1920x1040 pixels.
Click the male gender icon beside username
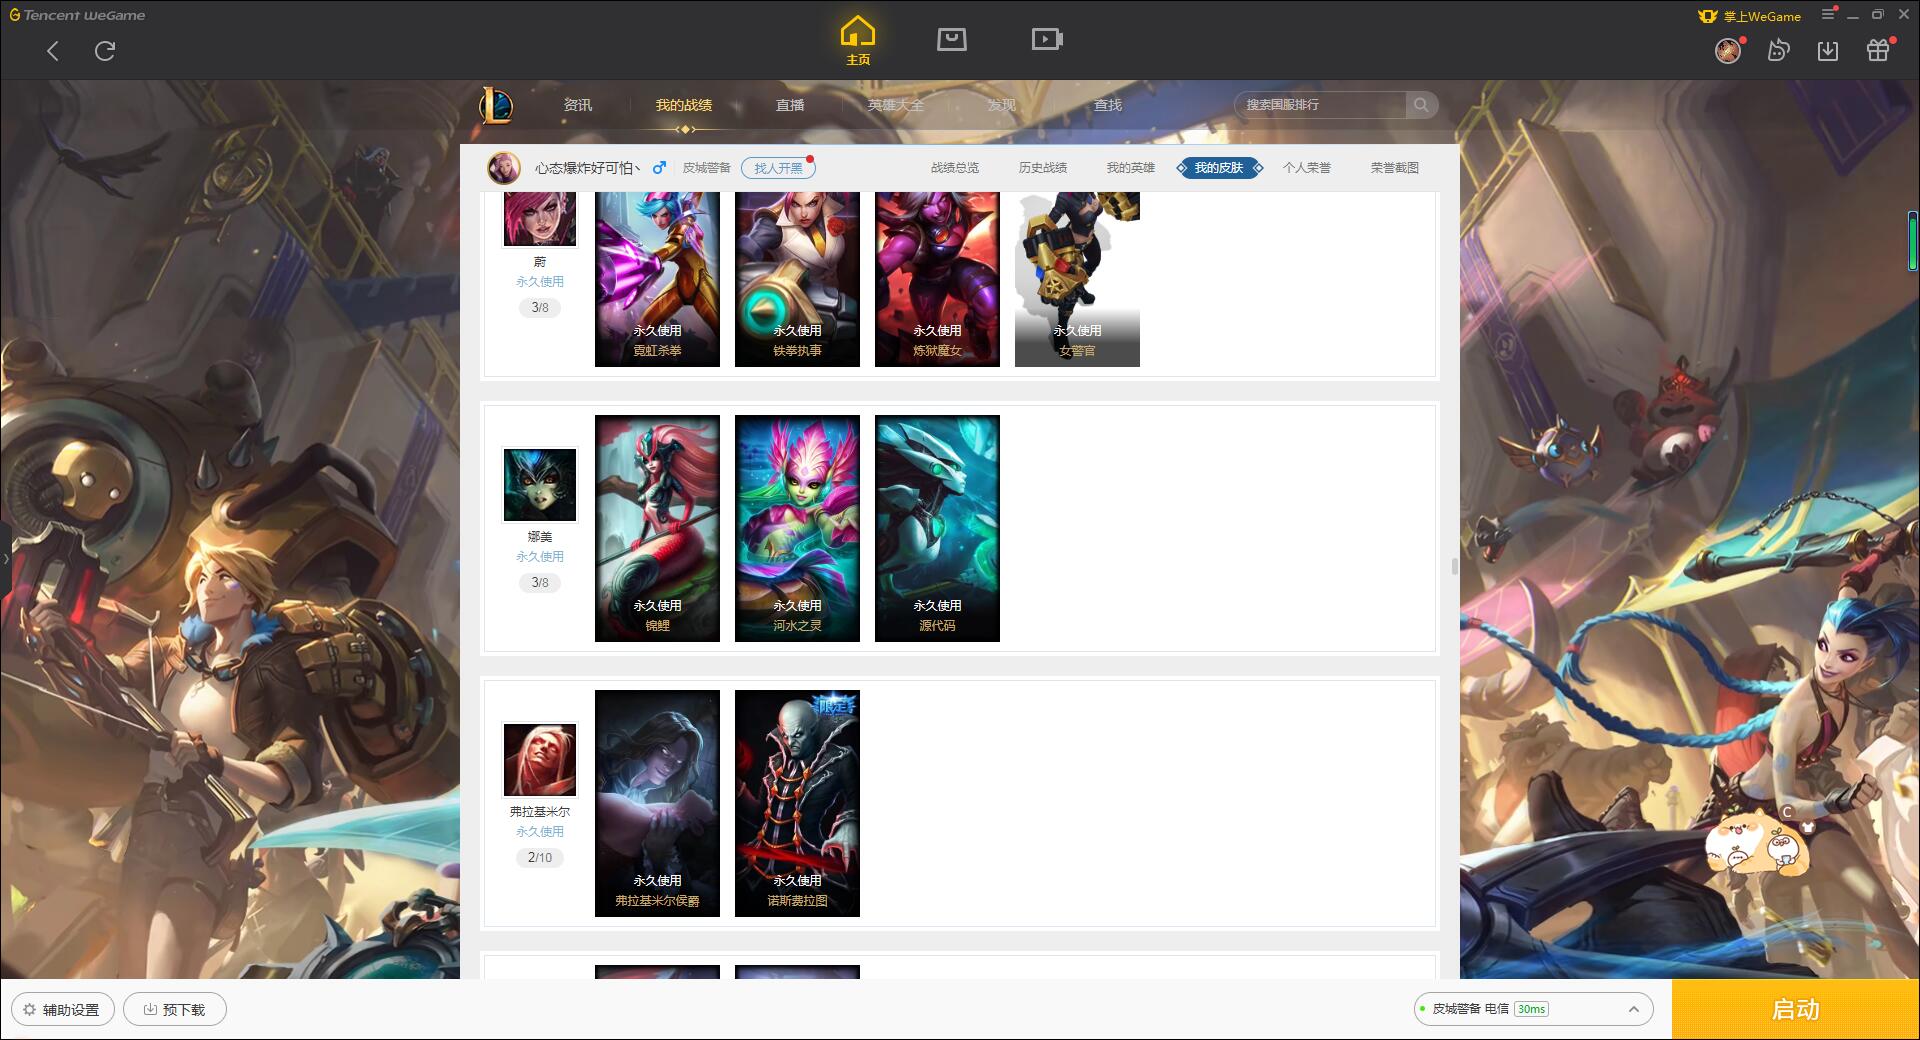[x=659, y=168]
